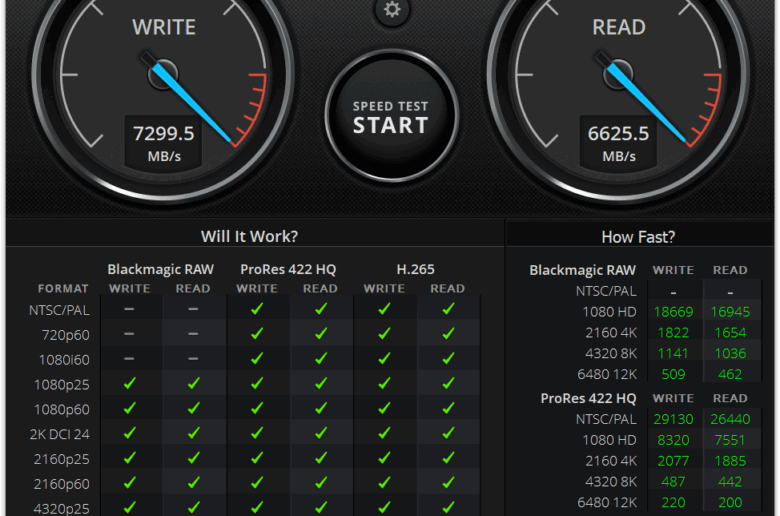Screen dimensions: 780x516
Task: Click Blackmagic RAW 1080 HD read value 16945
Action: pyautogui.click(x=730, y=312)
